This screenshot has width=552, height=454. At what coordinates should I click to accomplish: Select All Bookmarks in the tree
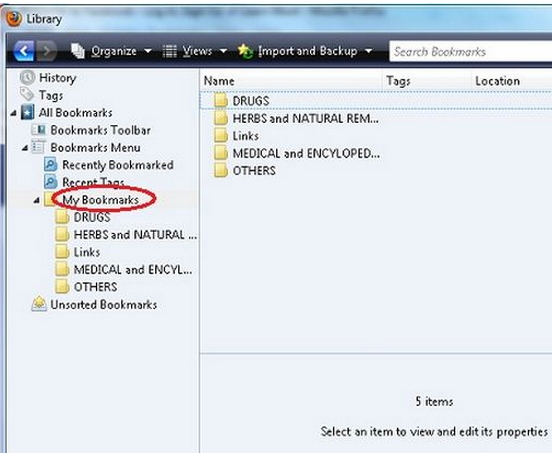(76, 113)
